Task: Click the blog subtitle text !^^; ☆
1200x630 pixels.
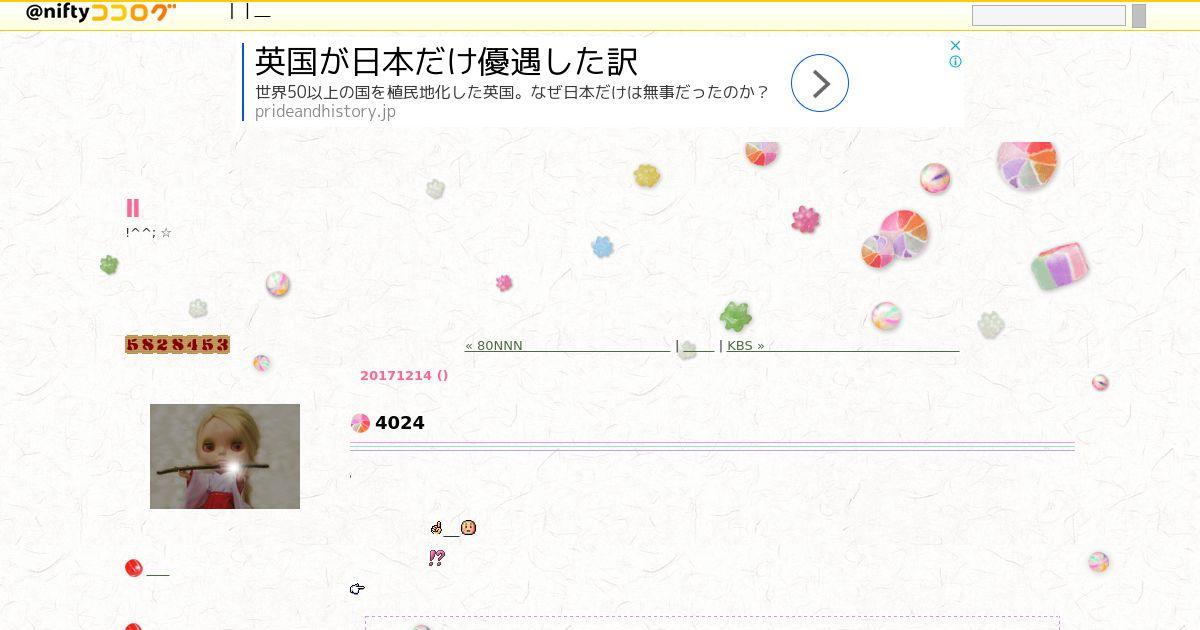Action: click(149, 233)
